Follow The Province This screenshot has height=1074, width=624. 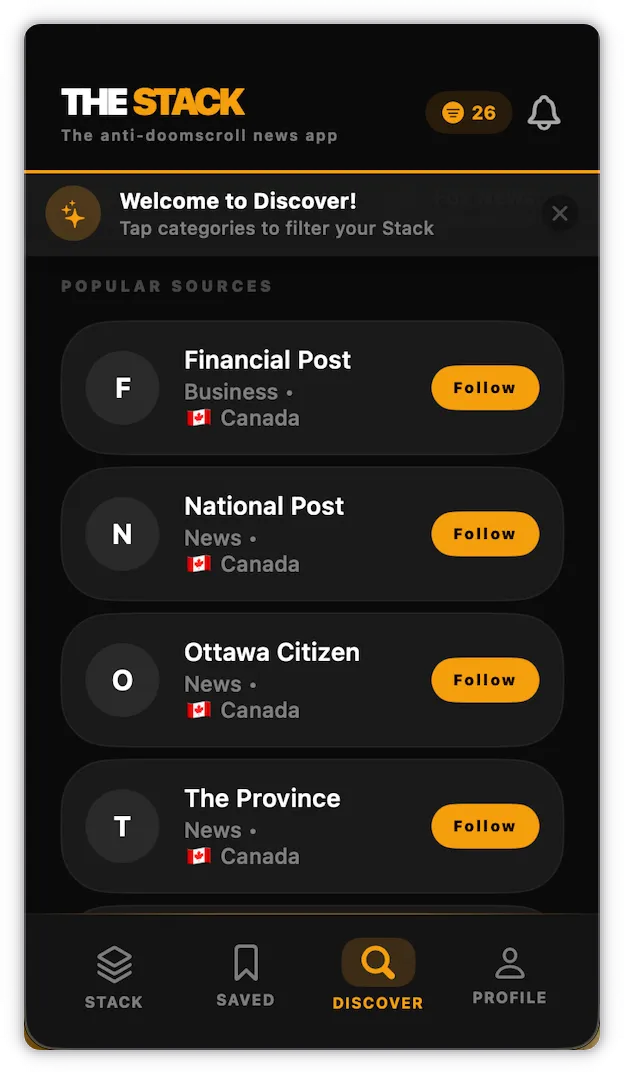(x=485, y=826)
